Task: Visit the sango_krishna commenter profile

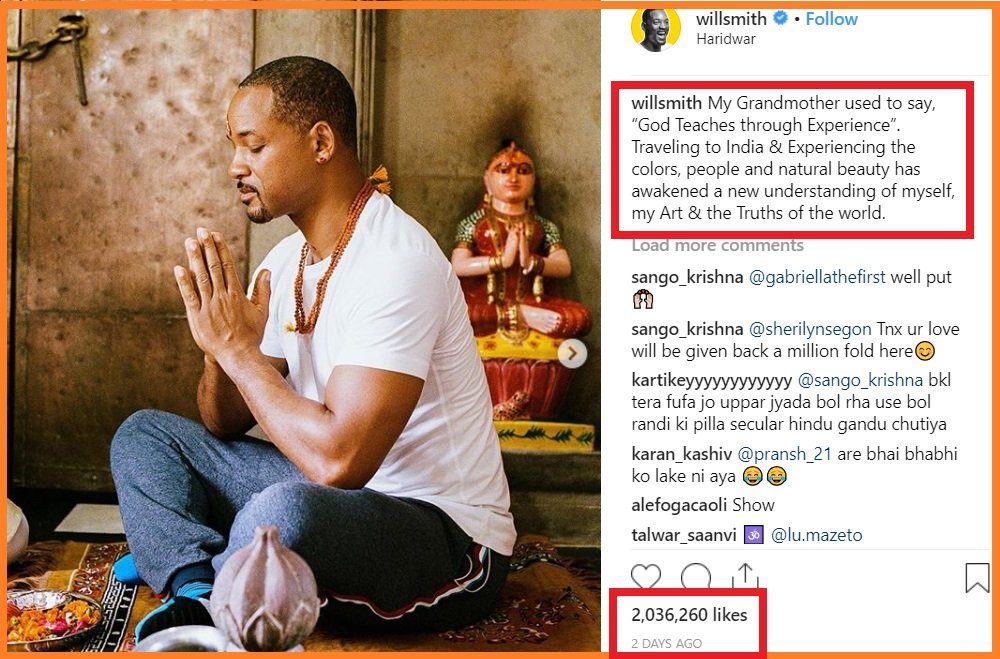Action: click(x=687, y=277)
